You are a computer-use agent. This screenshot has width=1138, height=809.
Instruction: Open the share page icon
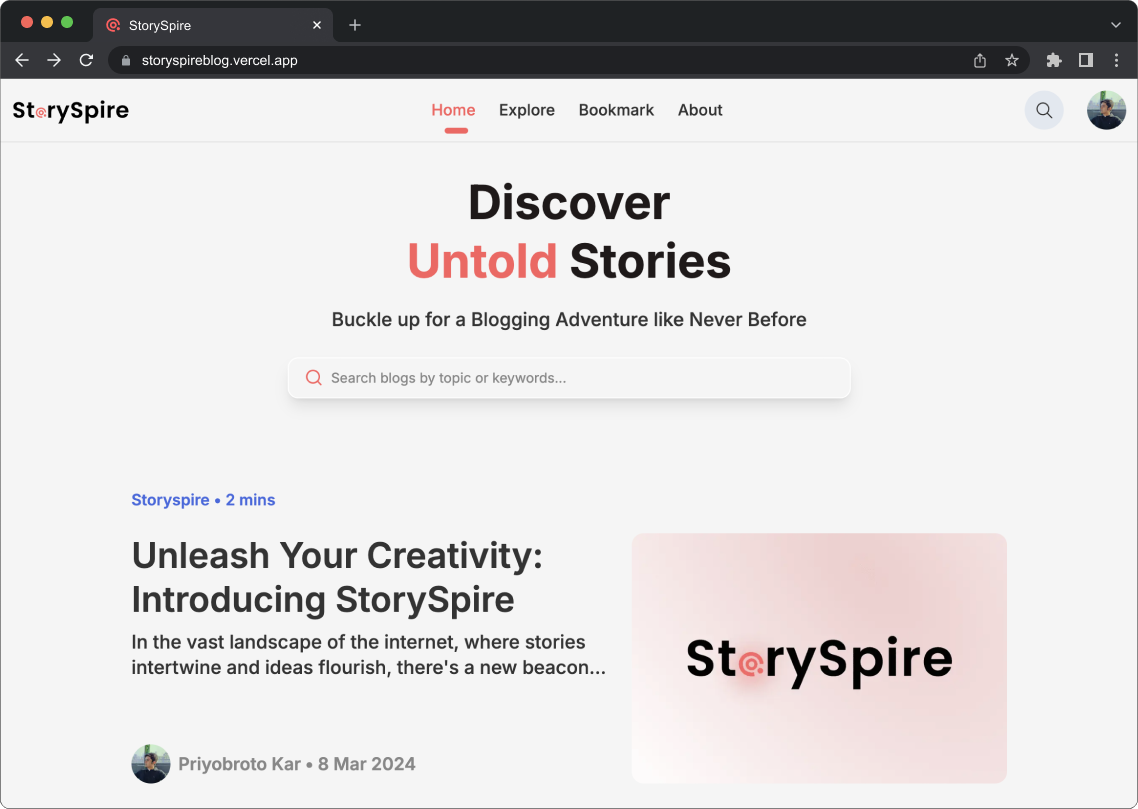coord(980,60)
